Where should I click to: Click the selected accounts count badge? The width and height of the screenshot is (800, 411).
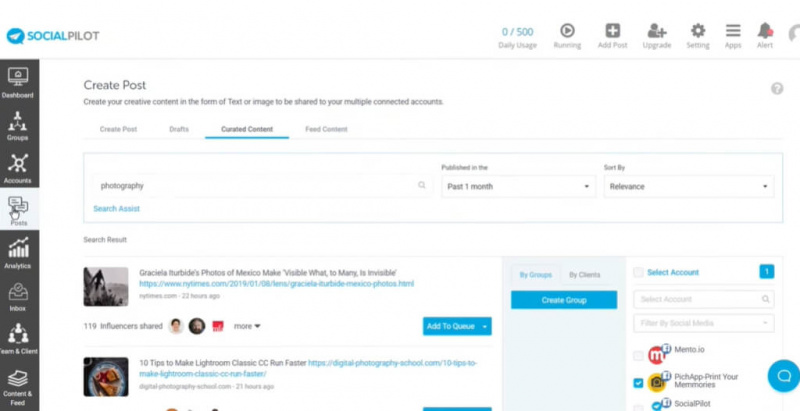pyautogui.click(x=766, y=272)
